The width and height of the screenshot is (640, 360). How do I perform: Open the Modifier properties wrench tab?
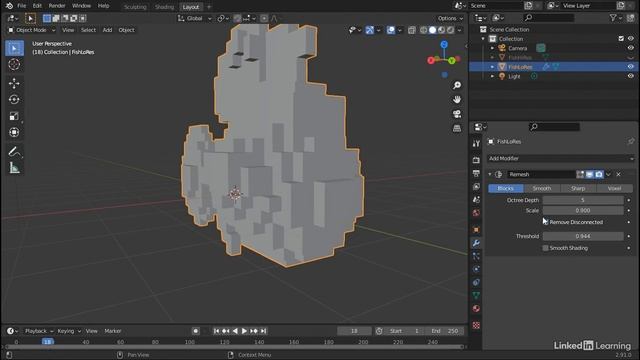coord(476,243)
